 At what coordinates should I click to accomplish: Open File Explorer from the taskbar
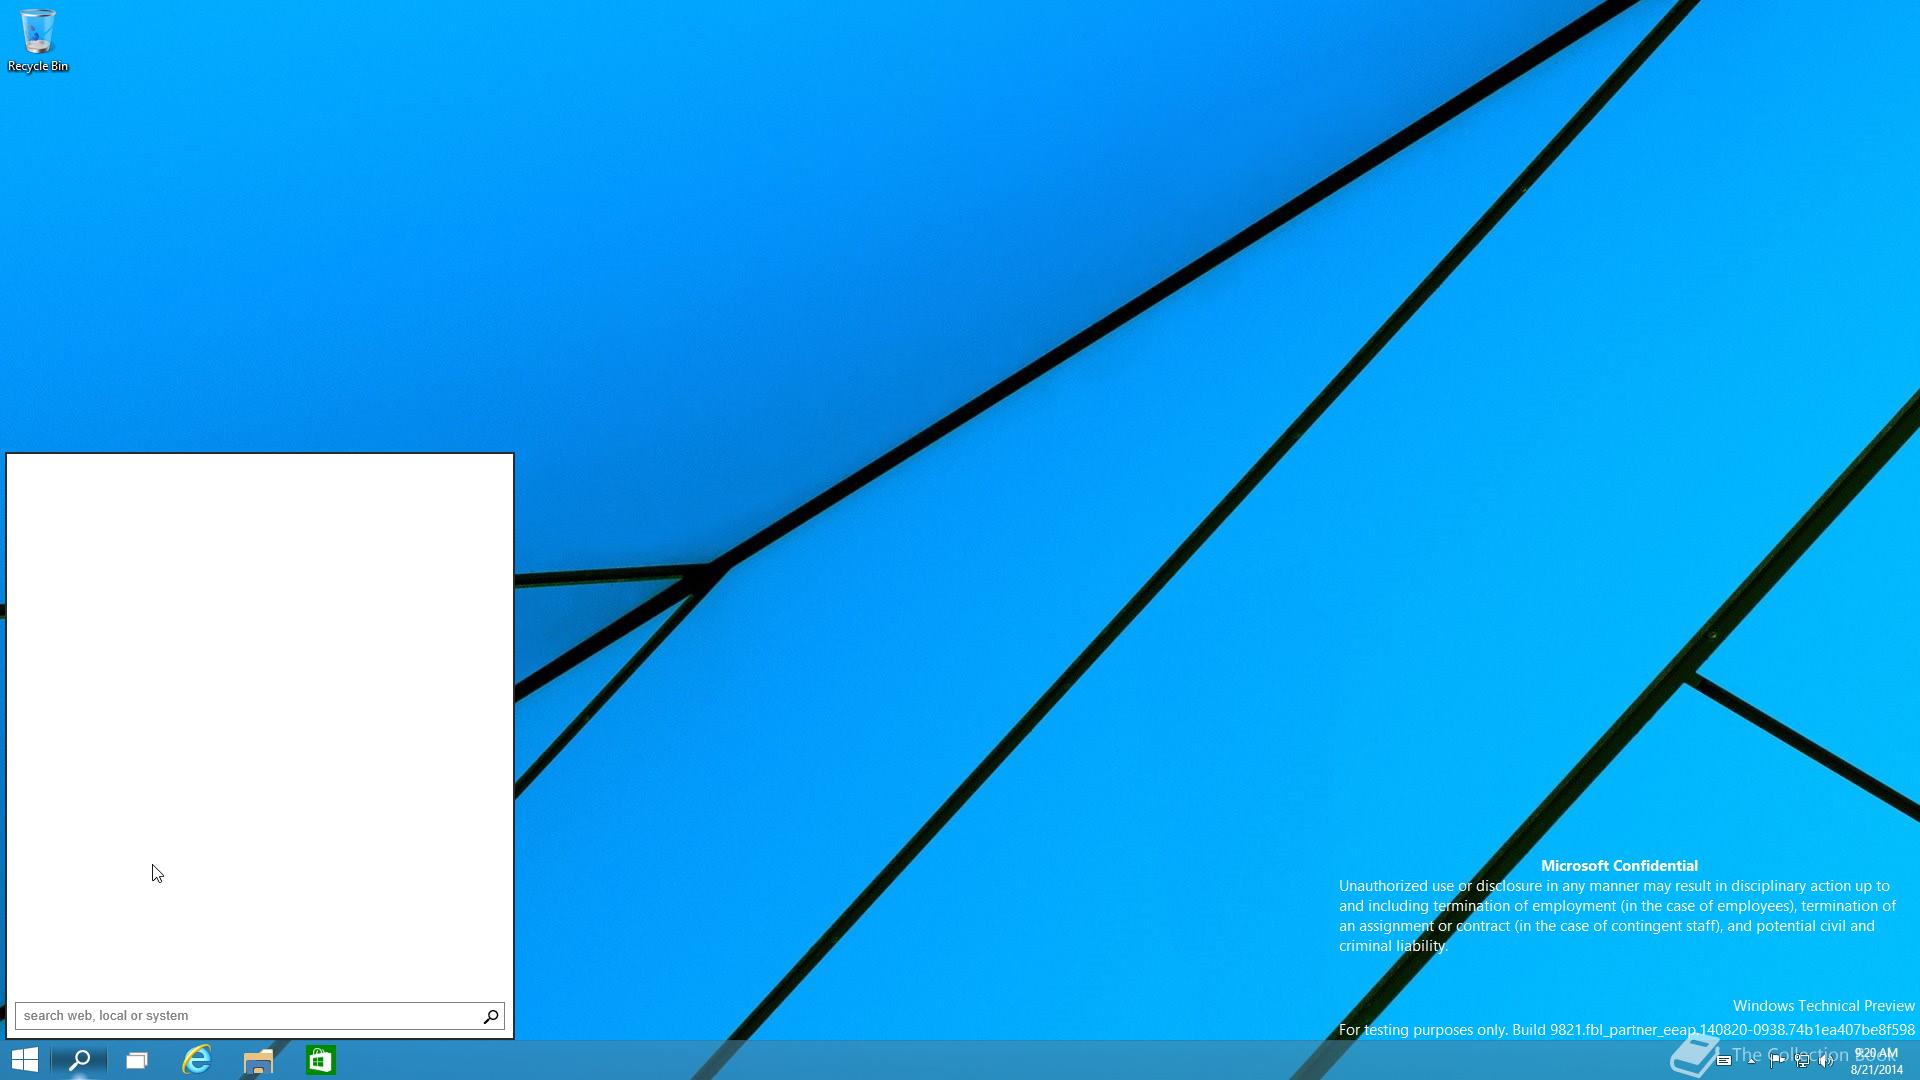coord(258,1060)
